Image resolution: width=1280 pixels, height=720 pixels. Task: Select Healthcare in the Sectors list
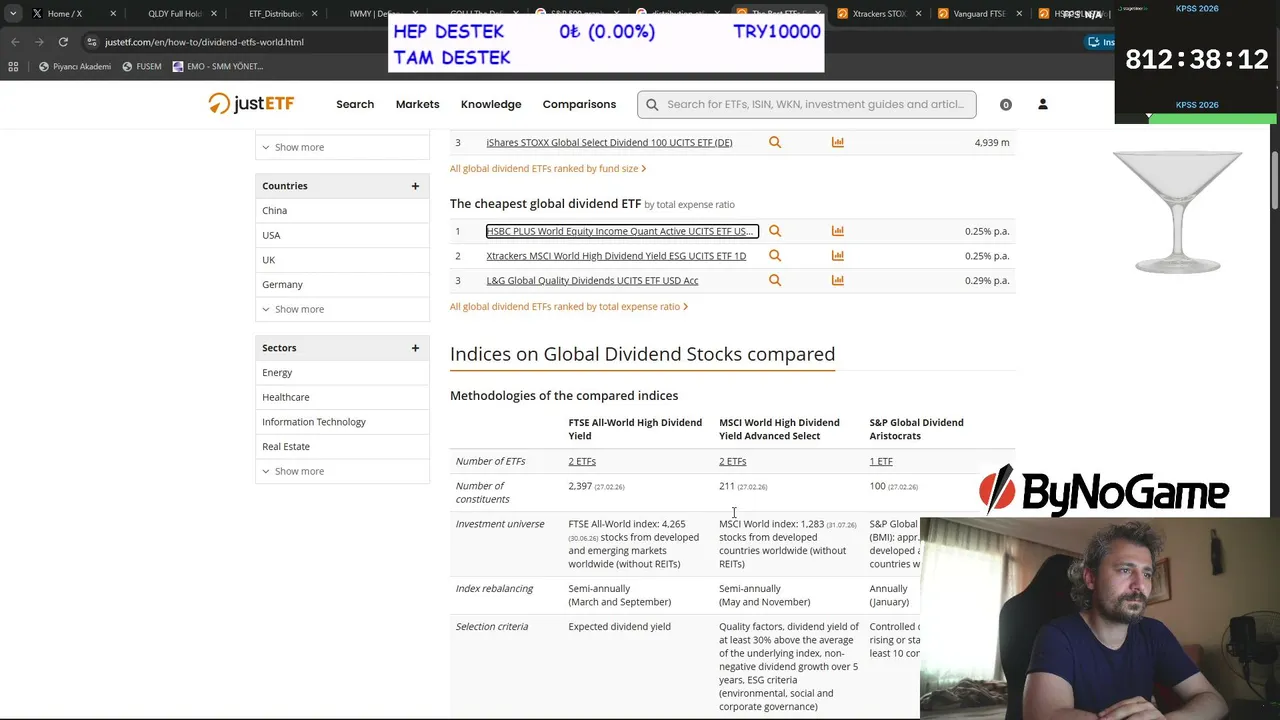[285, 397]
